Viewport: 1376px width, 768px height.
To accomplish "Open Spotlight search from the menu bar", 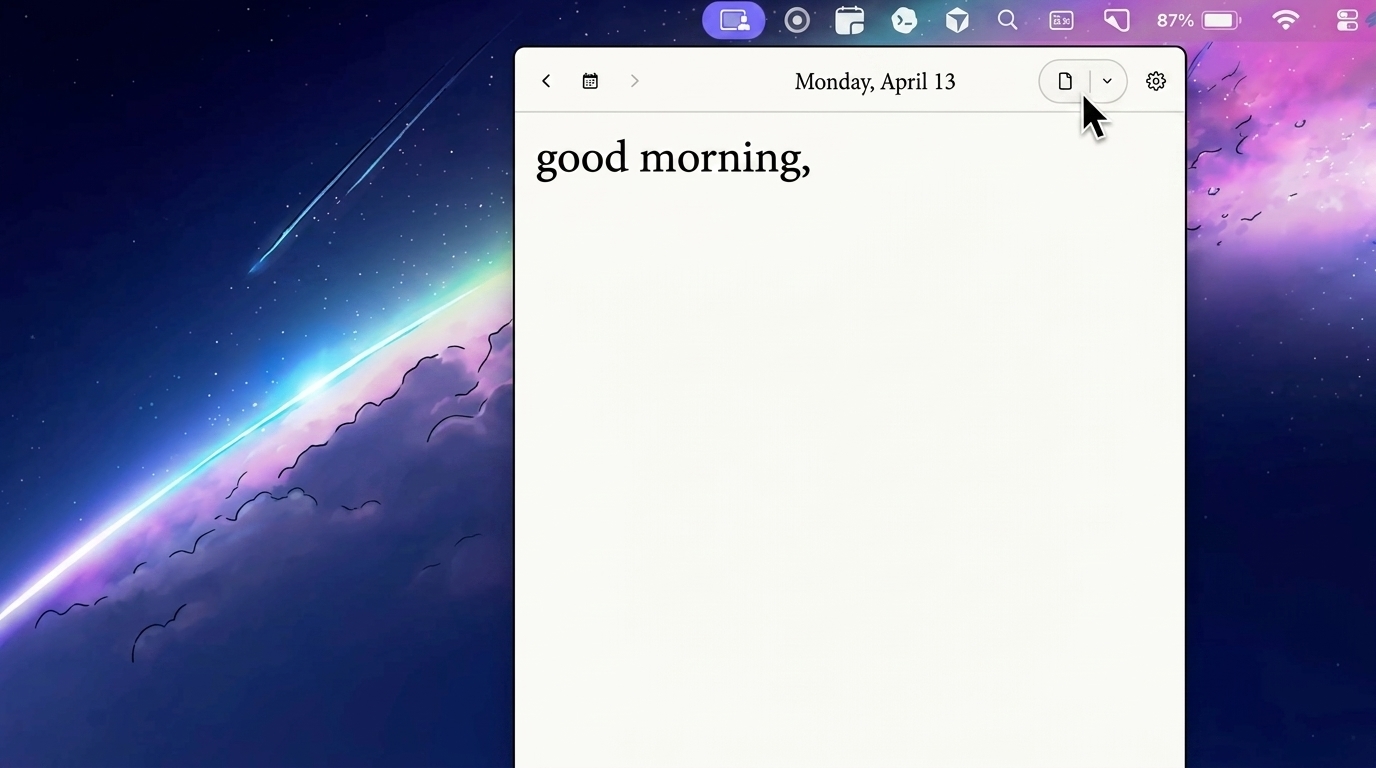I will [x=1007, y=20].
